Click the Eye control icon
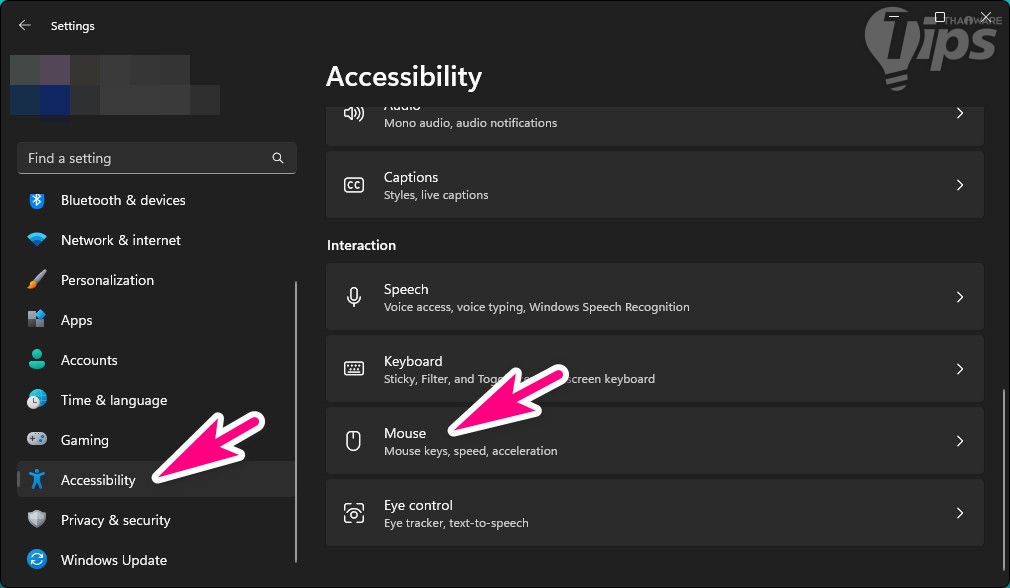 click(354, 513)
